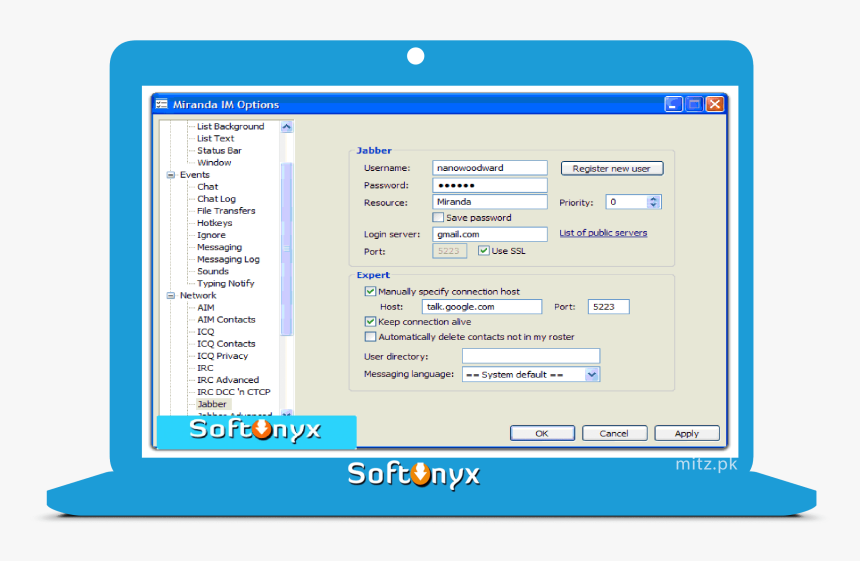The width and height of the screenshot is (860, 561).
Task: Click the Username input field
Action: 490,168
